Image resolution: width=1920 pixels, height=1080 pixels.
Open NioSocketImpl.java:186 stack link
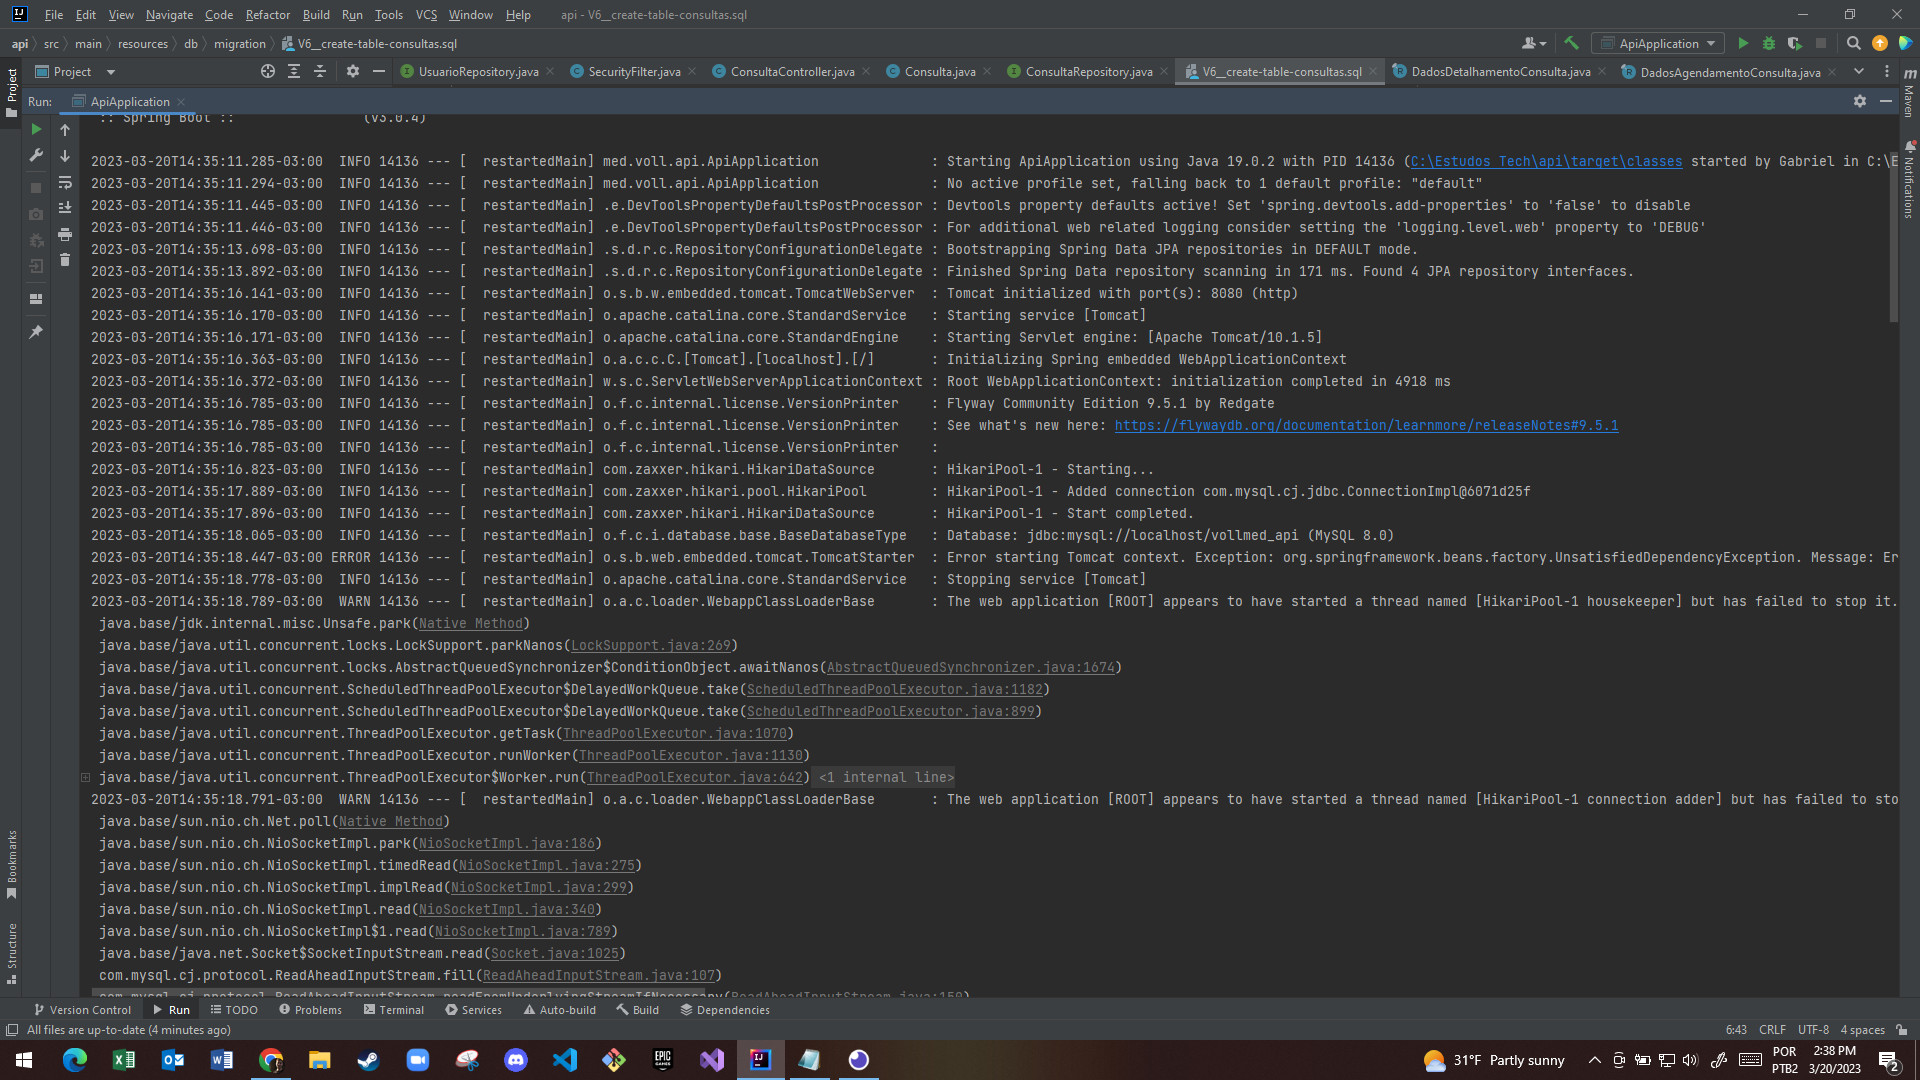pyautogui.click(x=507, y=843)
